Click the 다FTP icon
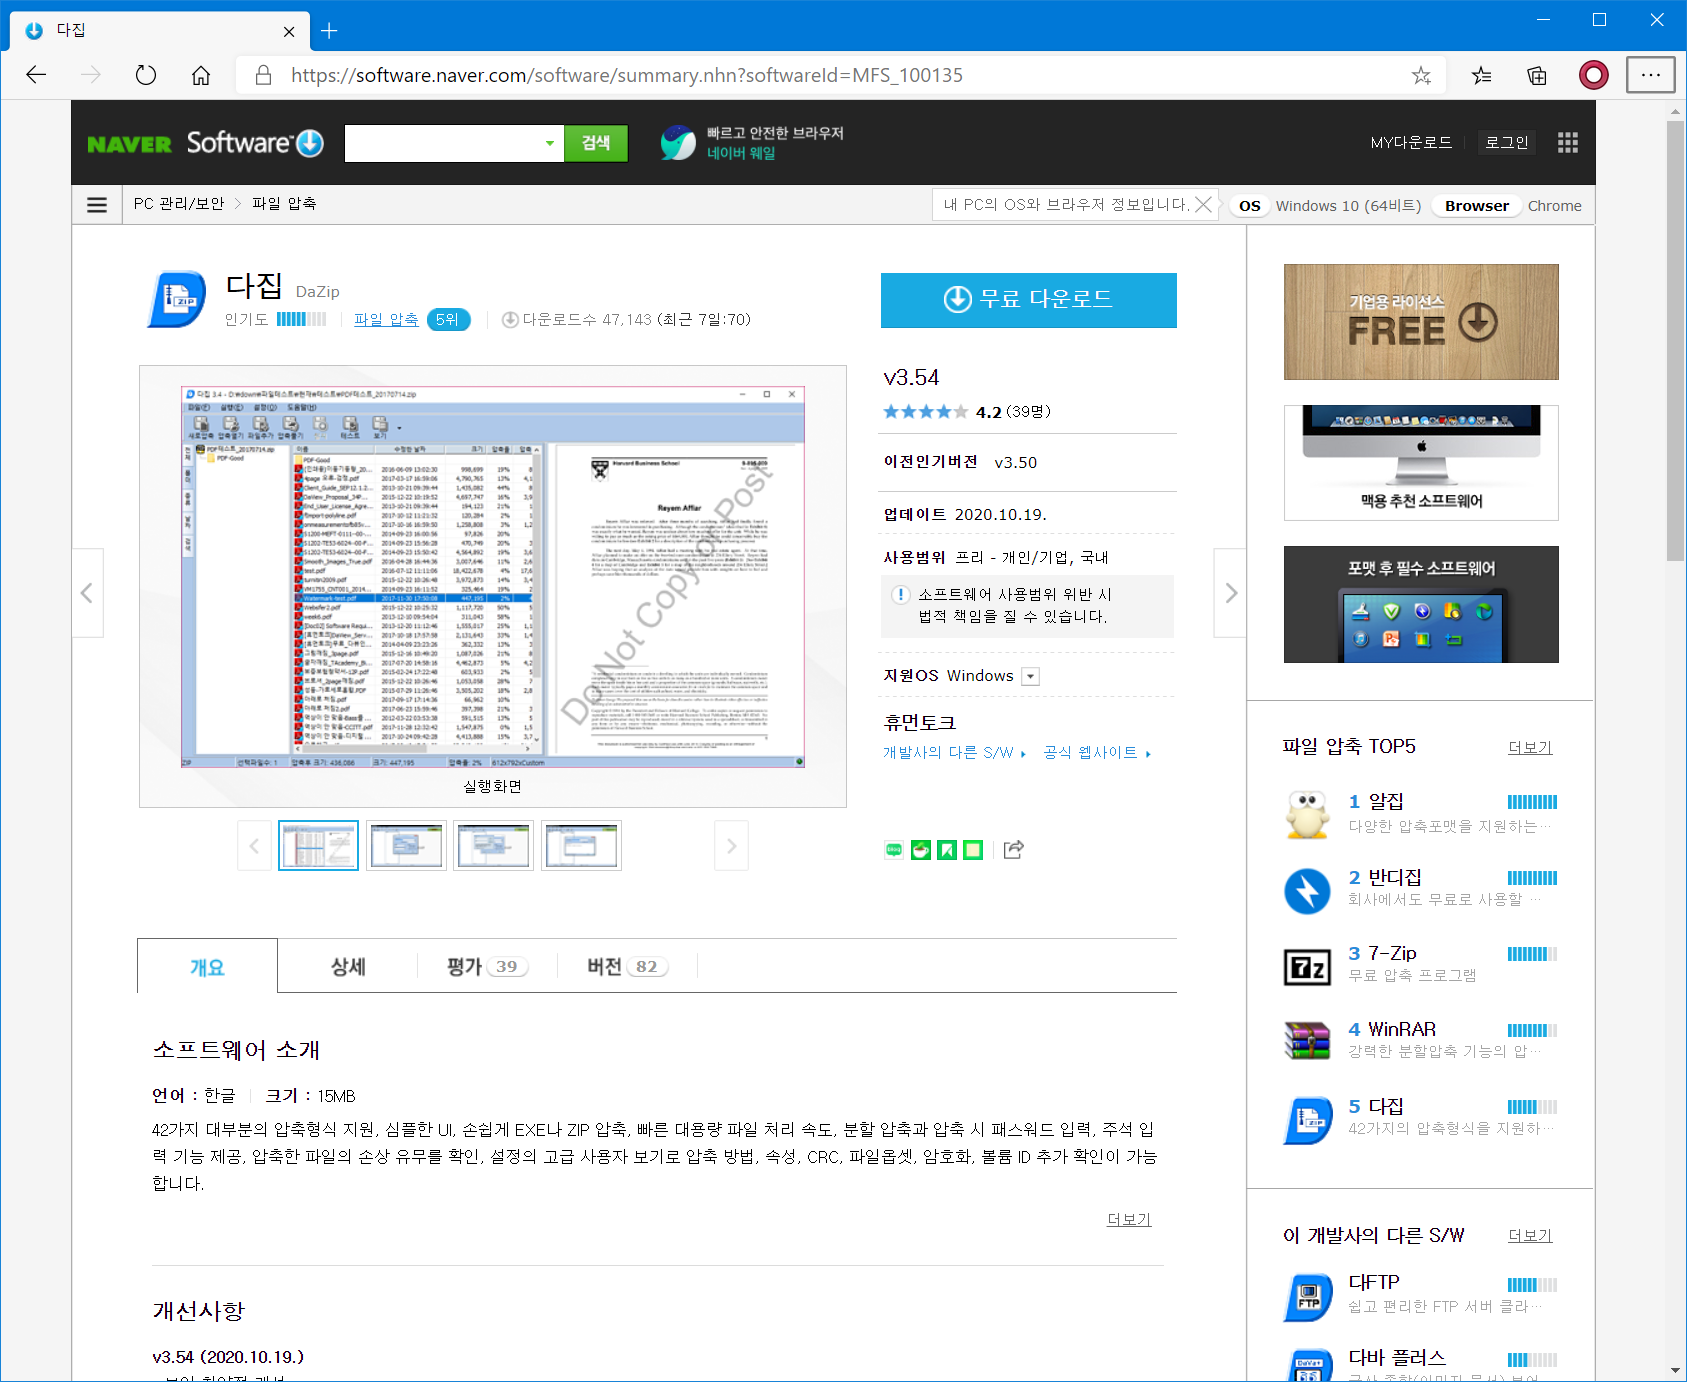This screenshot has height=1382, width=1687. [1307, 1297]
